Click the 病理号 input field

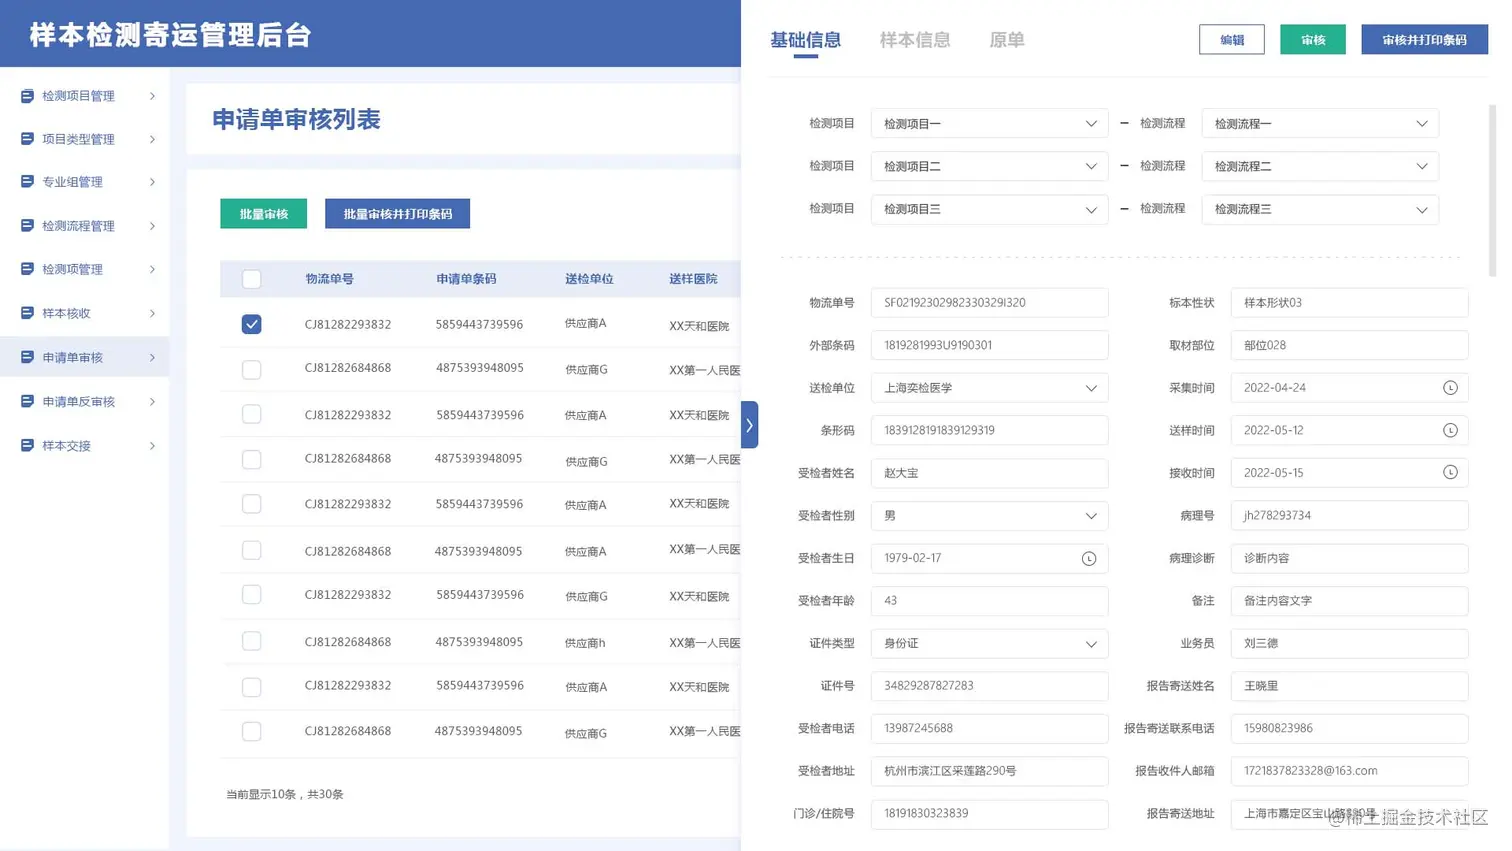pos(1349,516)
